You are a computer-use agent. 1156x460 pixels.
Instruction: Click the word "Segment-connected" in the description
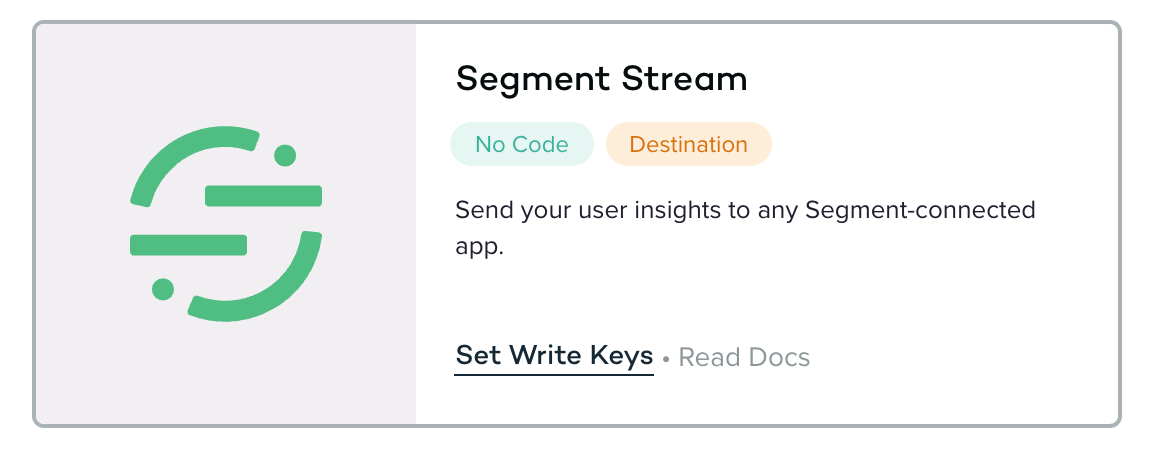[919, 211]
